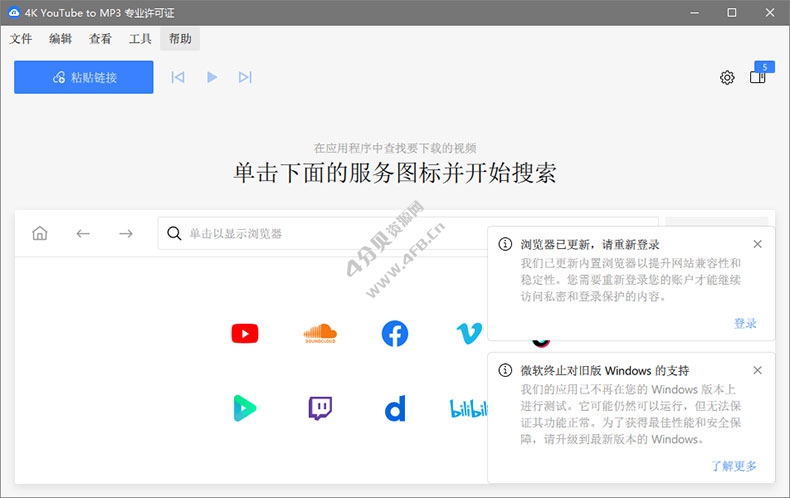Screen dimensions: 790x498
Task: Open the 帮助 menu
Action: (x=180, y=39)
